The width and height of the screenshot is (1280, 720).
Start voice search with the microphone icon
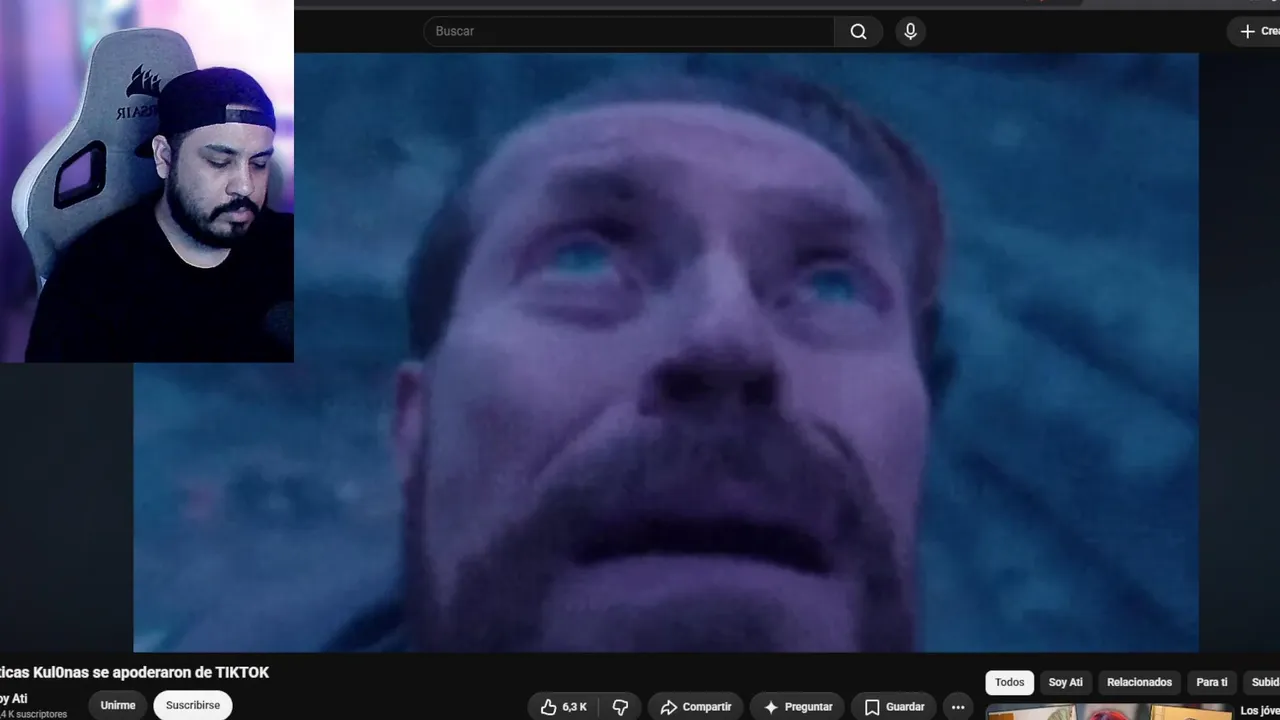910,31
